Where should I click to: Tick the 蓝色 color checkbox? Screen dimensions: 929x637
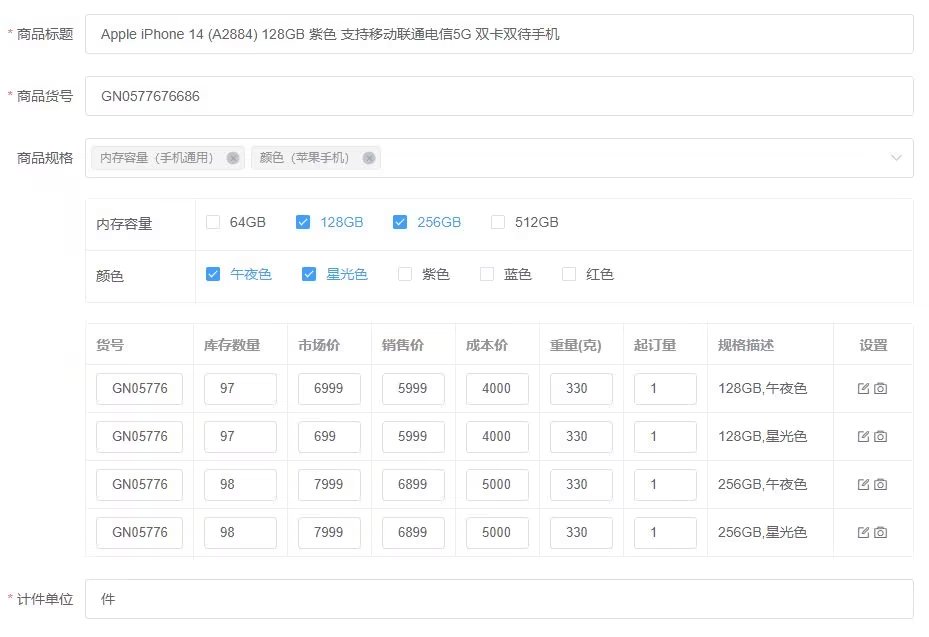coord(486,274)
